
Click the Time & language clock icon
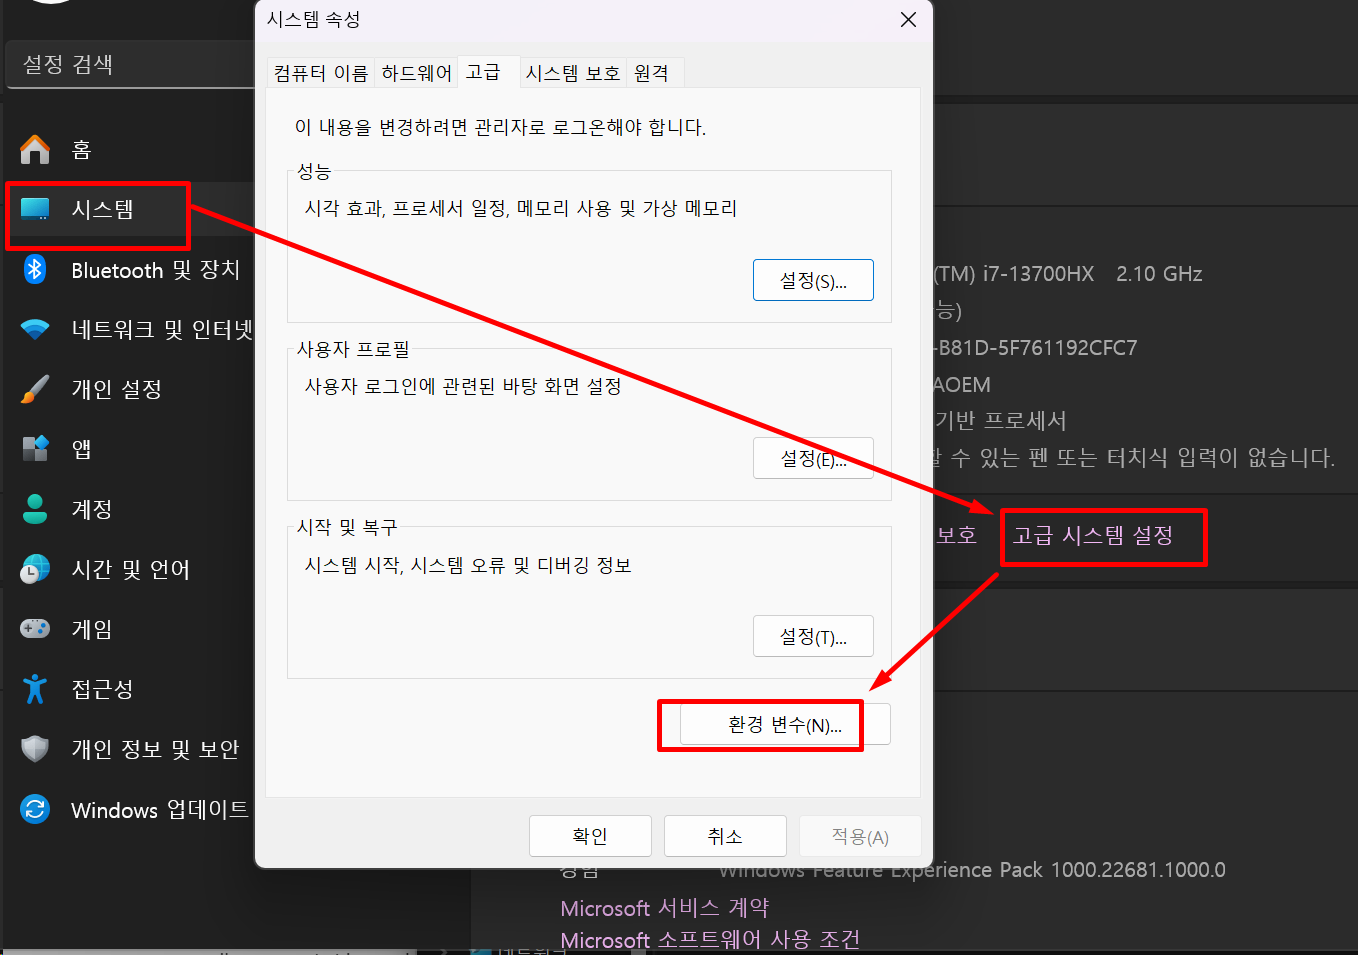pos(35,569)
